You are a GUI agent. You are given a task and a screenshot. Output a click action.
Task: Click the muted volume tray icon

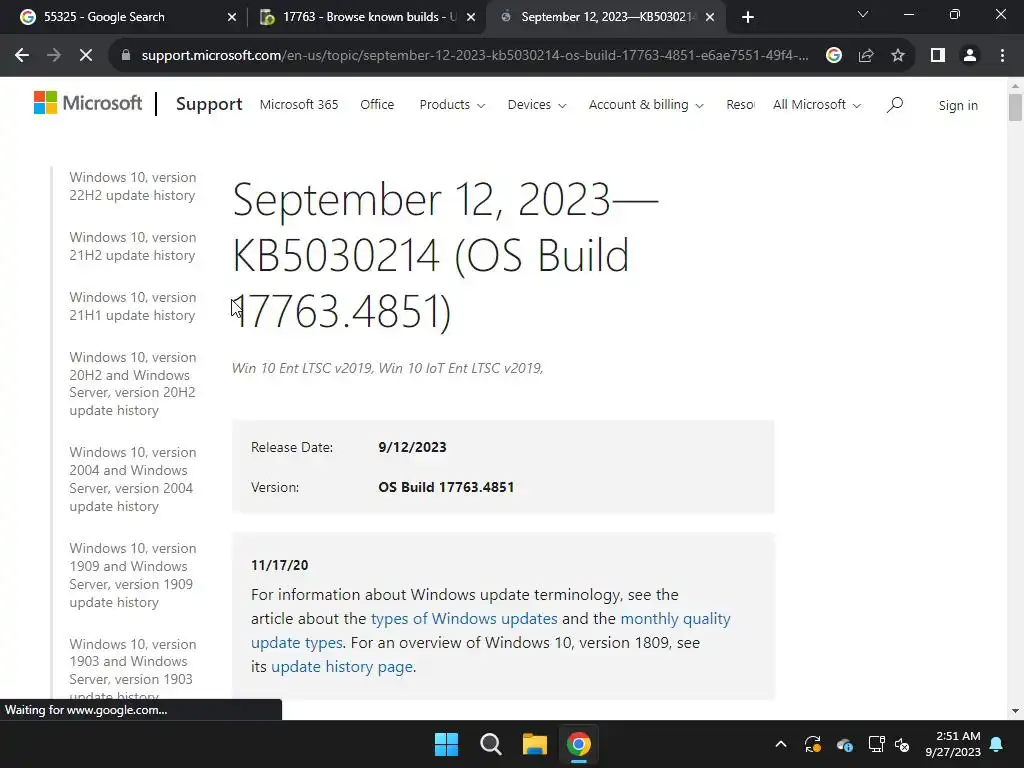(x=902, y=744)
